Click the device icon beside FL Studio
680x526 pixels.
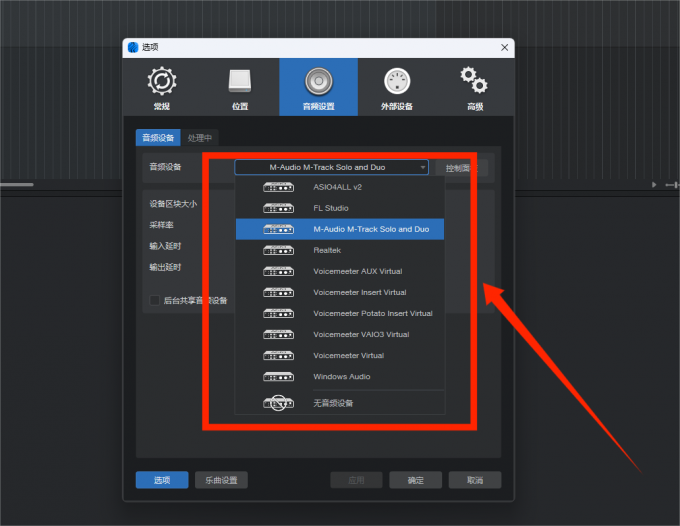[x=278, y=208]
